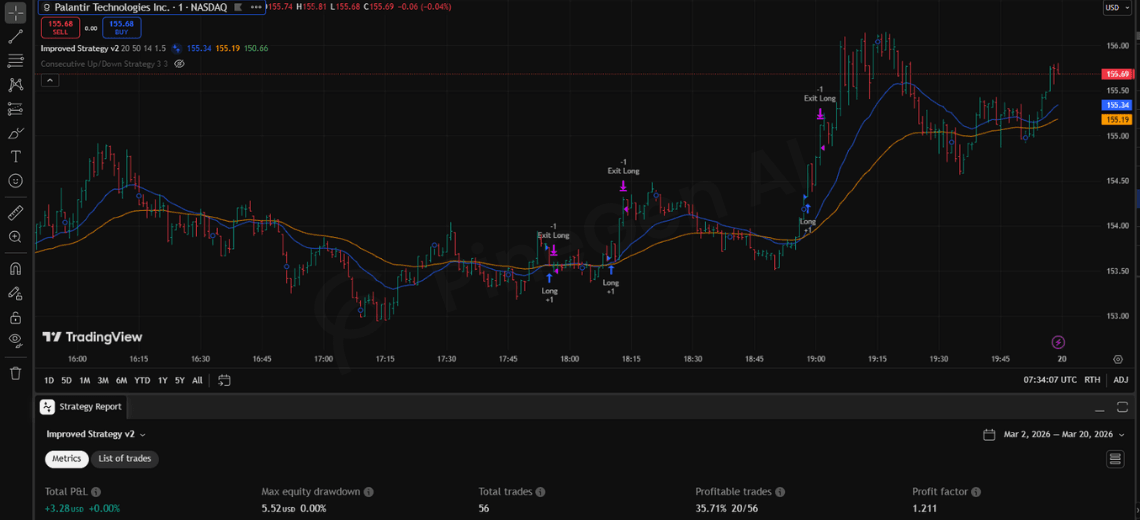Set the chart range to YTD
Viewport: 1140px width, 520px height.
142,380
